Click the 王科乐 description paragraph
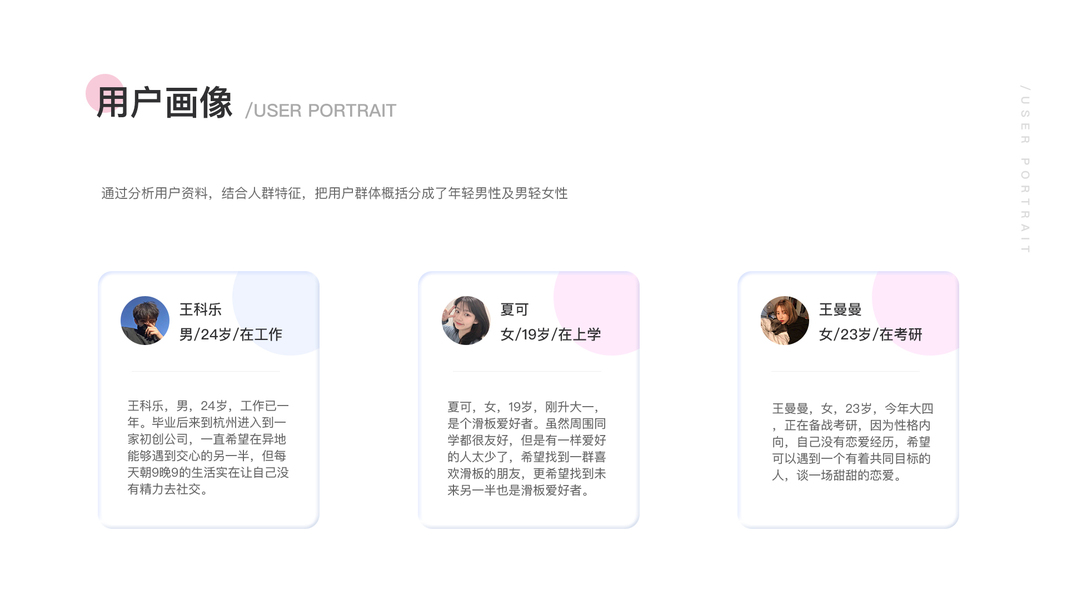 click(x=208, y=447)
